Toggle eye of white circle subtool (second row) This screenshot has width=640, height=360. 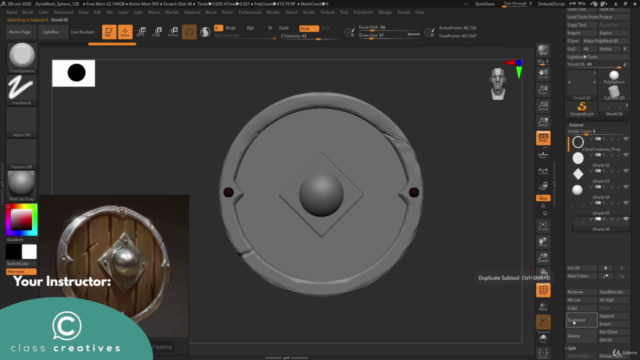point(626,155)
